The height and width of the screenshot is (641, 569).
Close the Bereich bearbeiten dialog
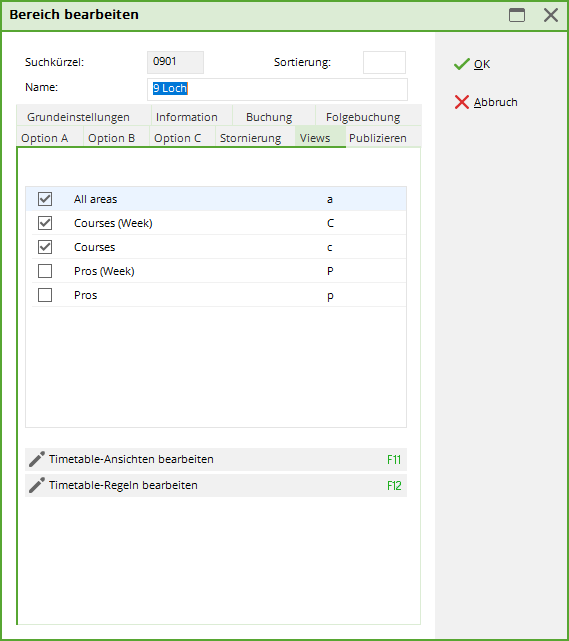click(x=551, y=15)
